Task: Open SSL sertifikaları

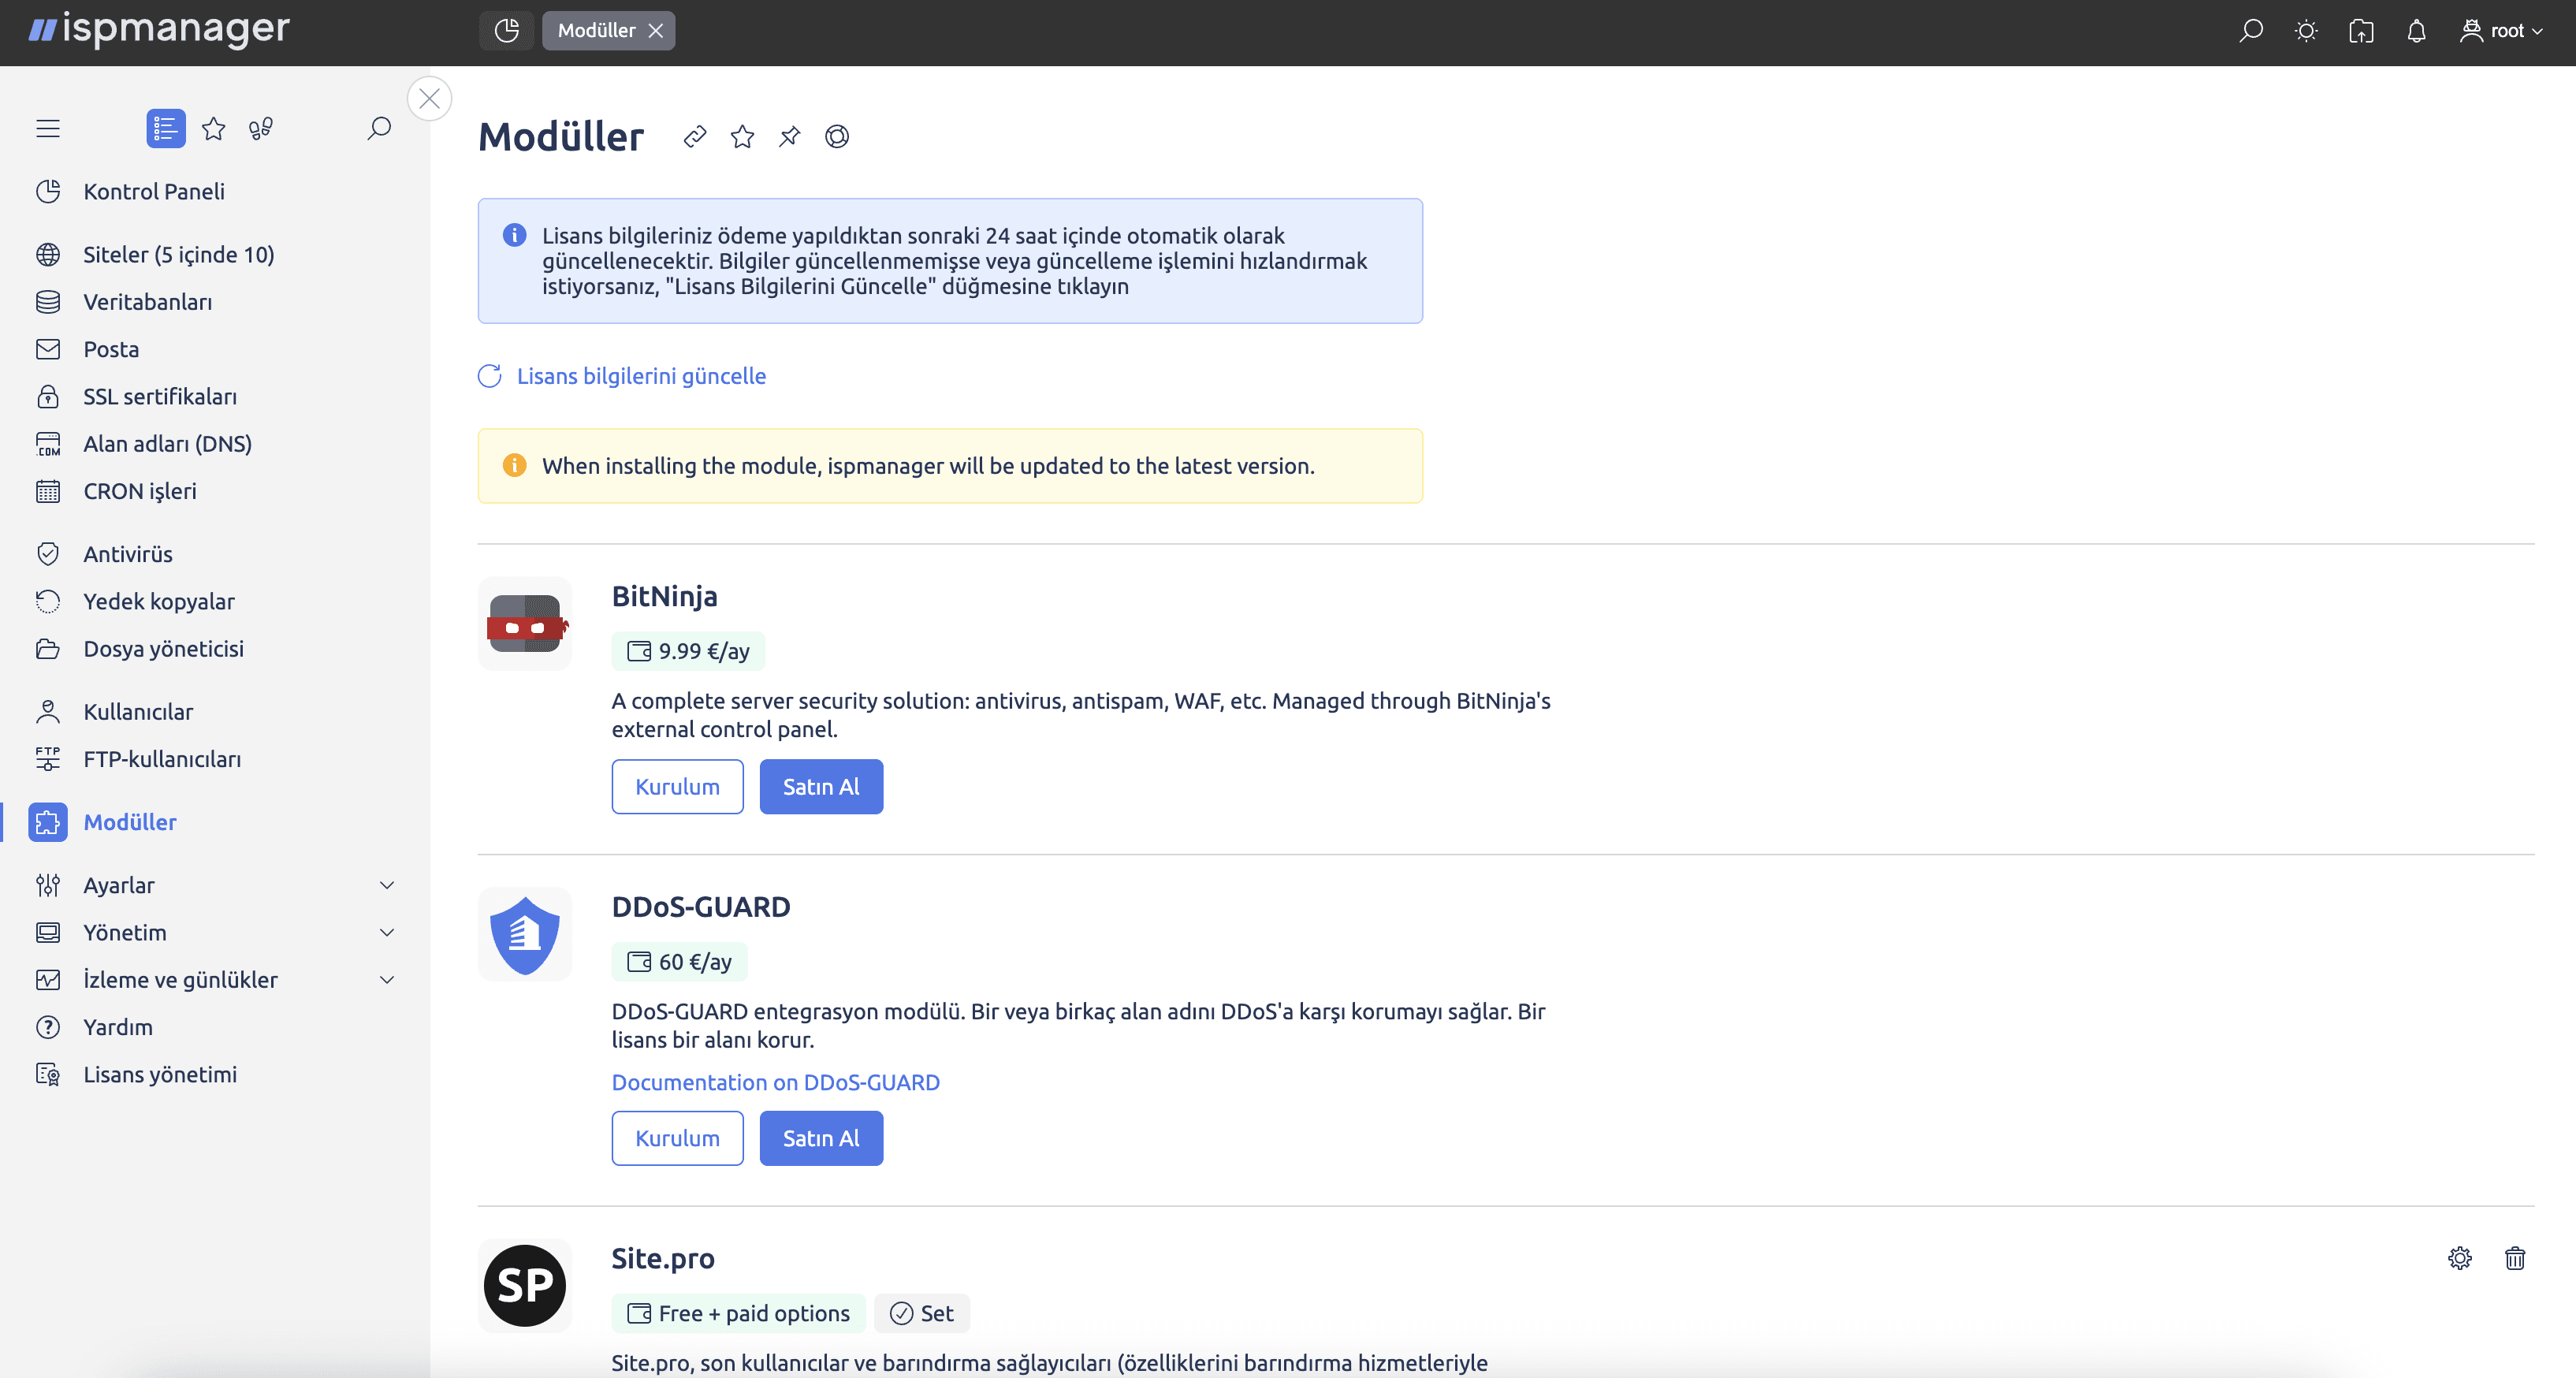Action: pos(160,396)
